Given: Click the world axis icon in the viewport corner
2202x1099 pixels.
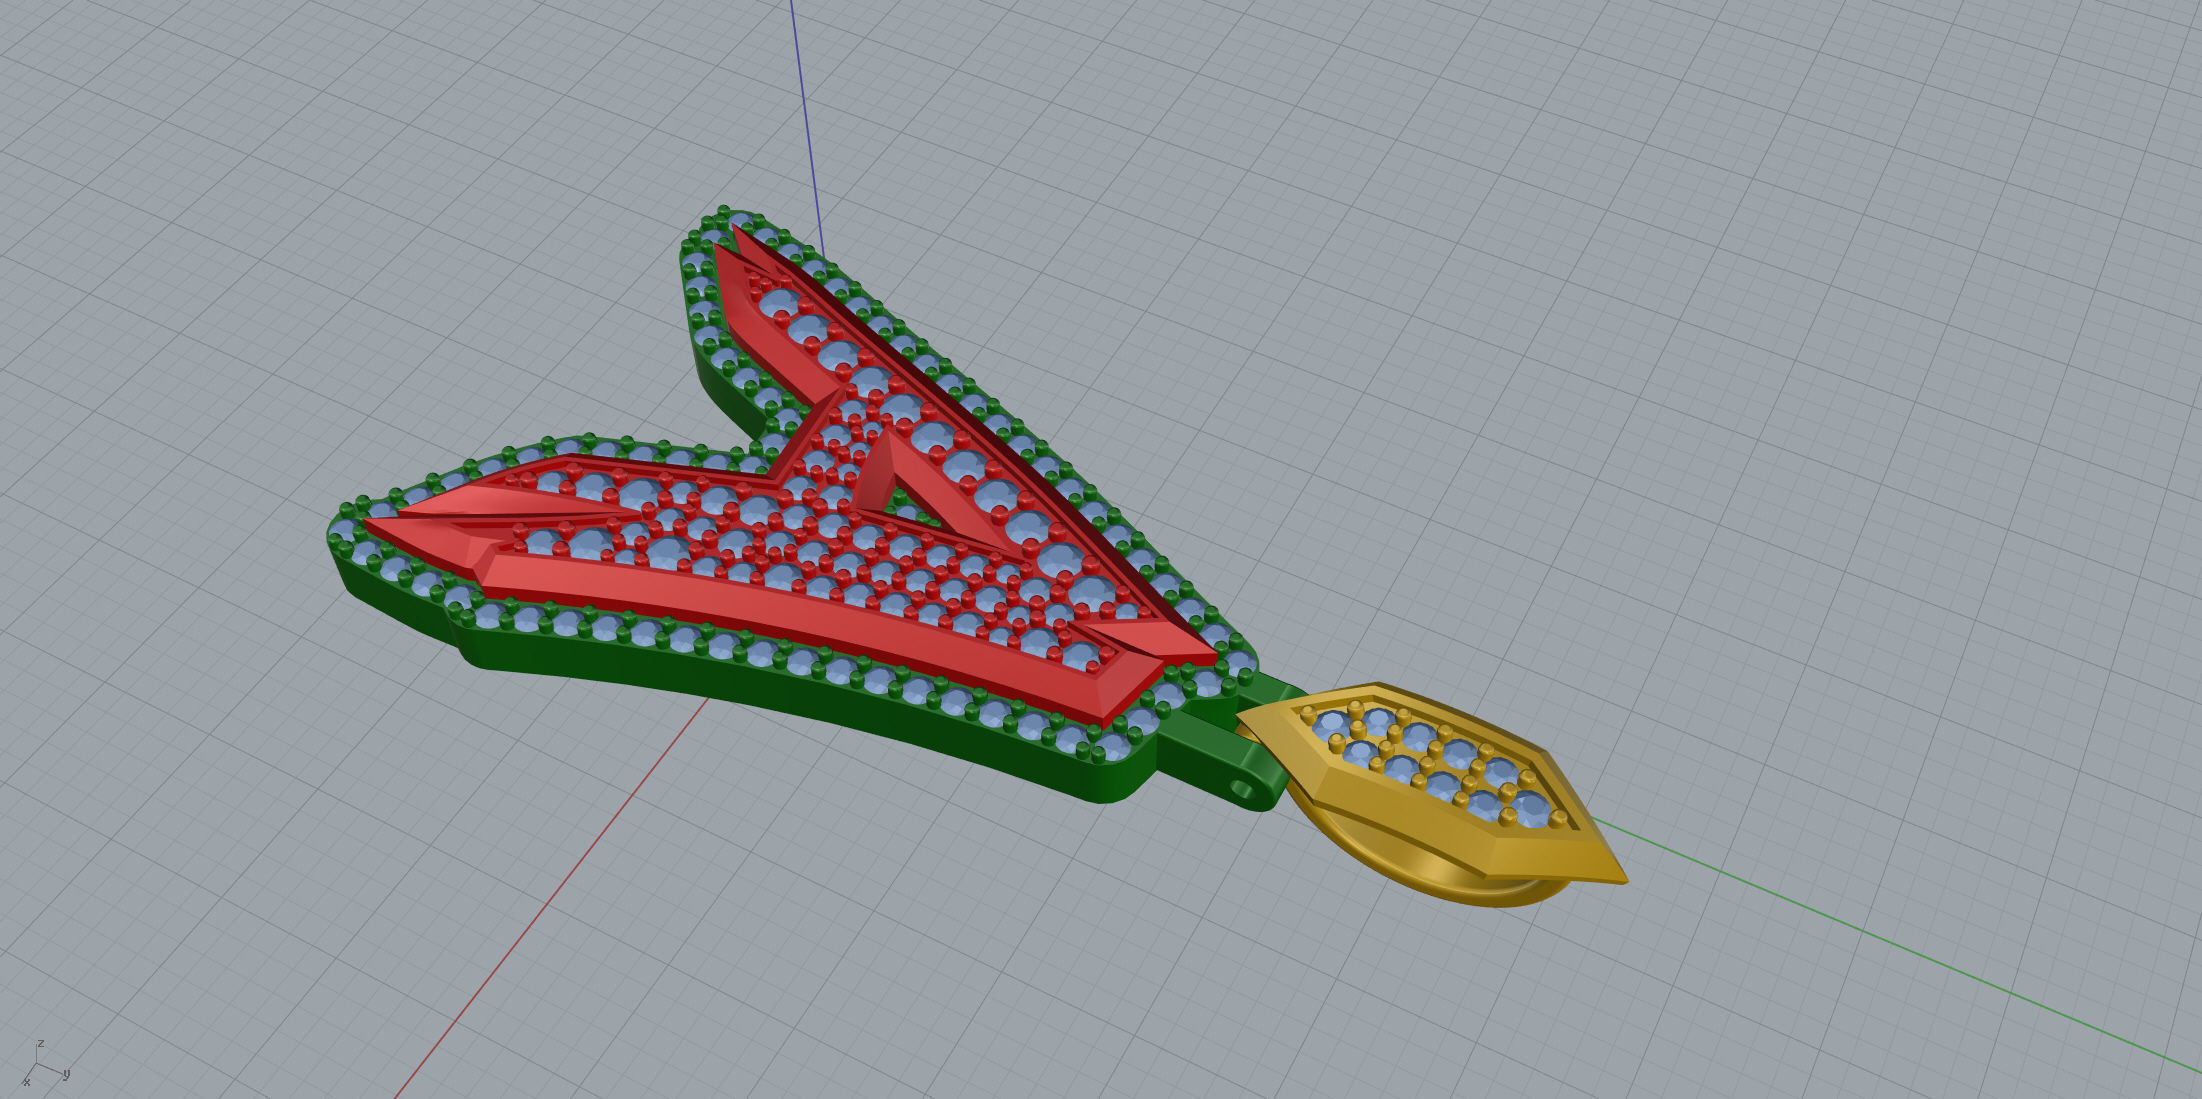Looking at the screenshot, I should click(44, 1063).
